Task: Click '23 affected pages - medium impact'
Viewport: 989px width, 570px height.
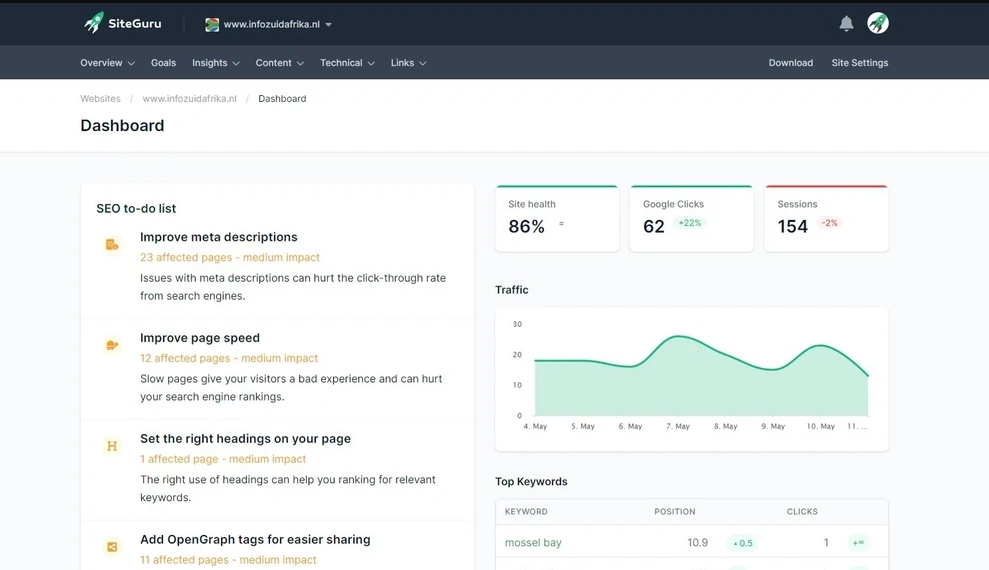Action: (x=230, y=257)
